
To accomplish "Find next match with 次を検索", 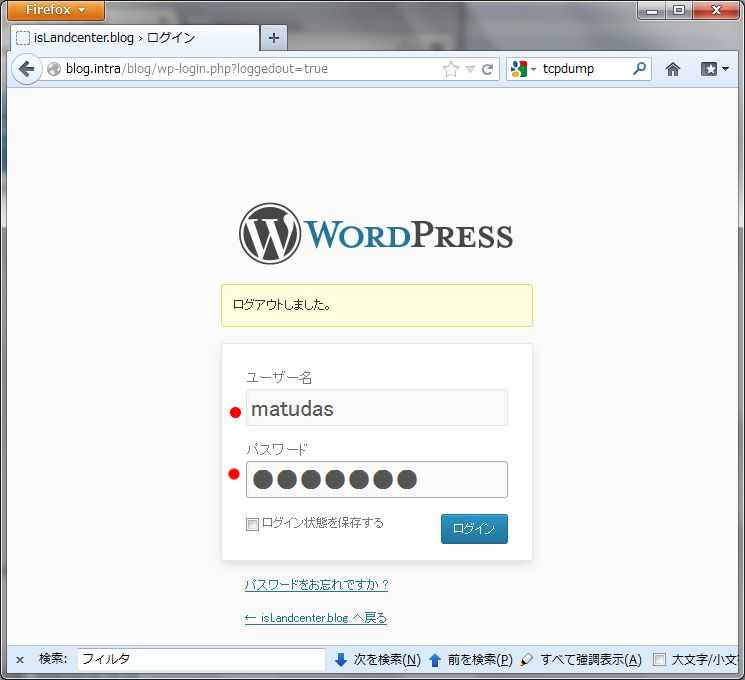I will (x=378, y=660).
